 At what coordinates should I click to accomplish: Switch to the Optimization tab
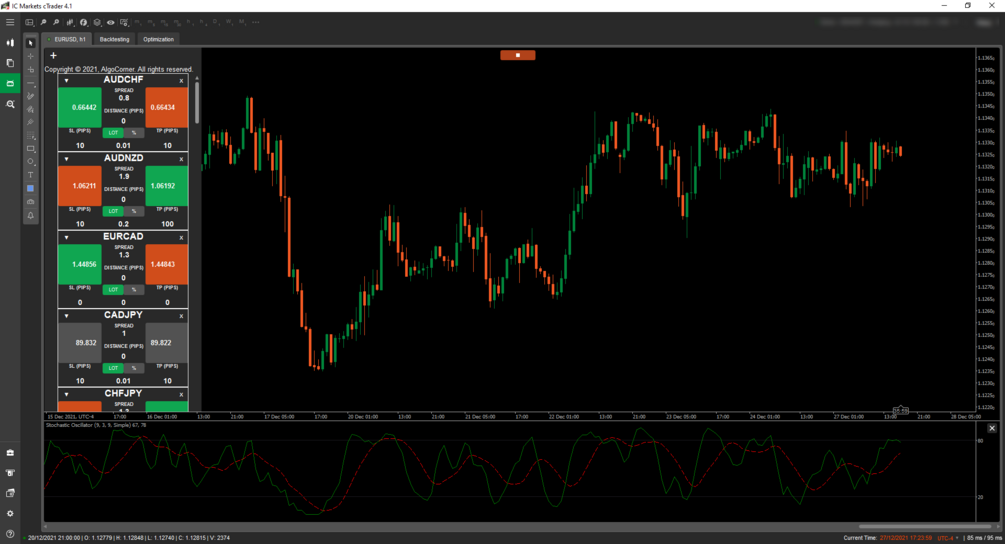(158, 39)
